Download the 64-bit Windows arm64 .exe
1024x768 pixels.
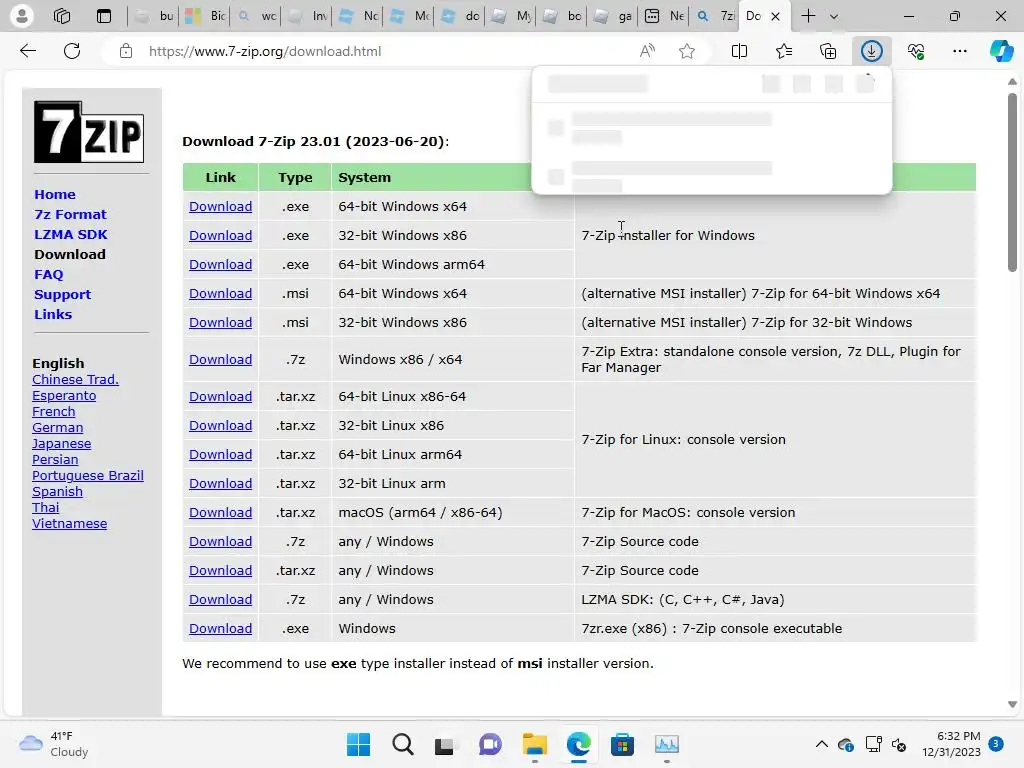coord(220,264)
